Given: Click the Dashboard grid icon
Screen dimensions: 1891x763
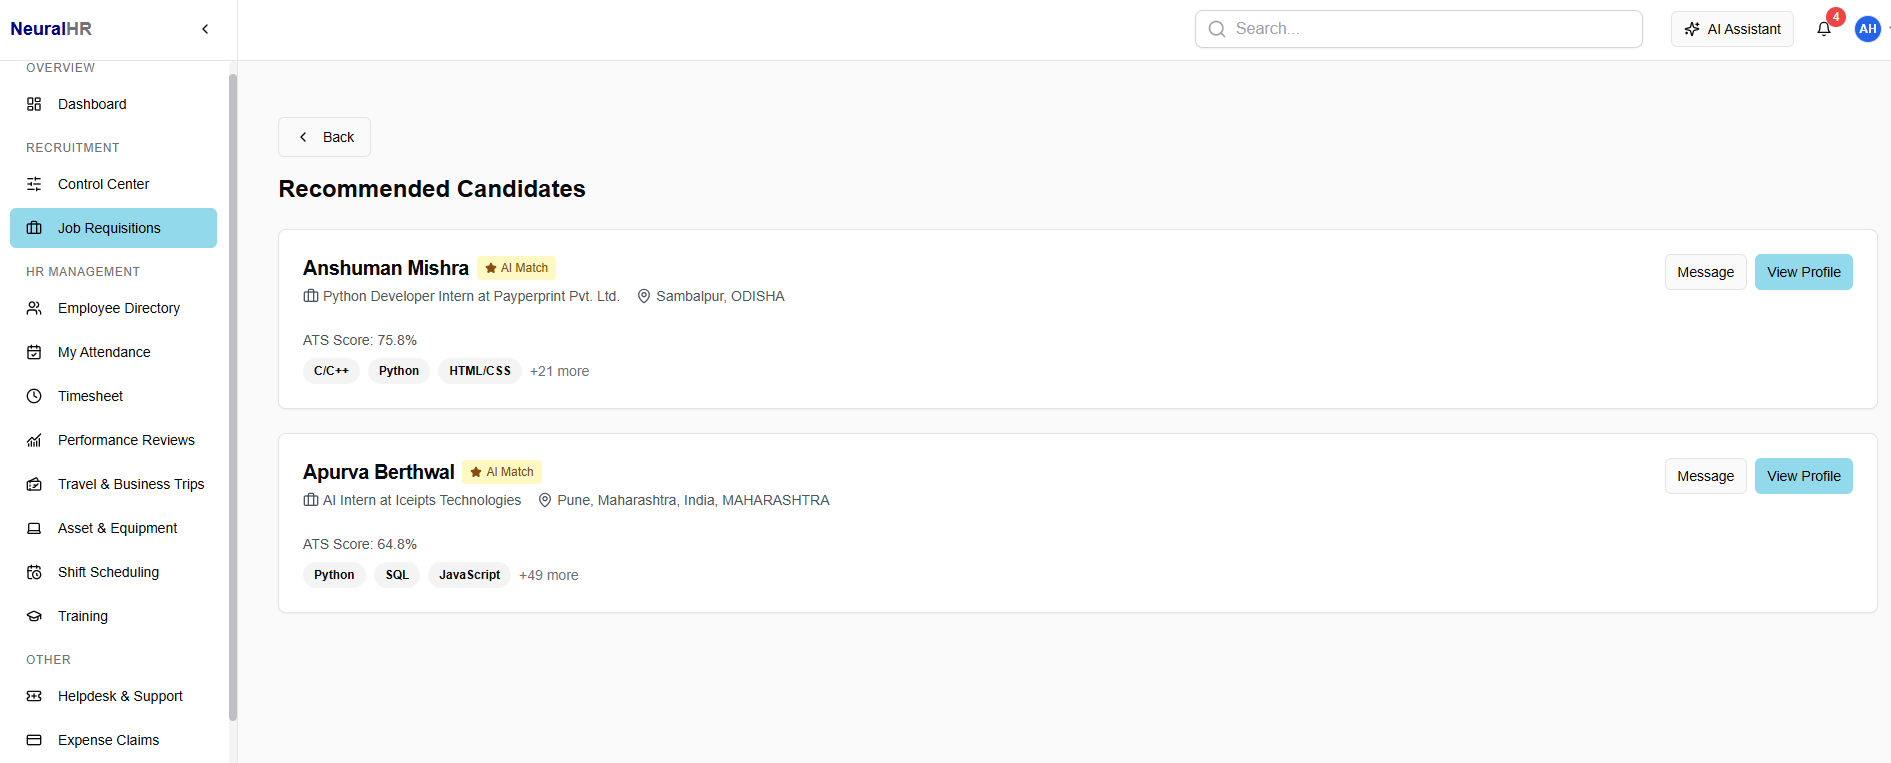Looking at the screenshot, I should click(34, 104).
